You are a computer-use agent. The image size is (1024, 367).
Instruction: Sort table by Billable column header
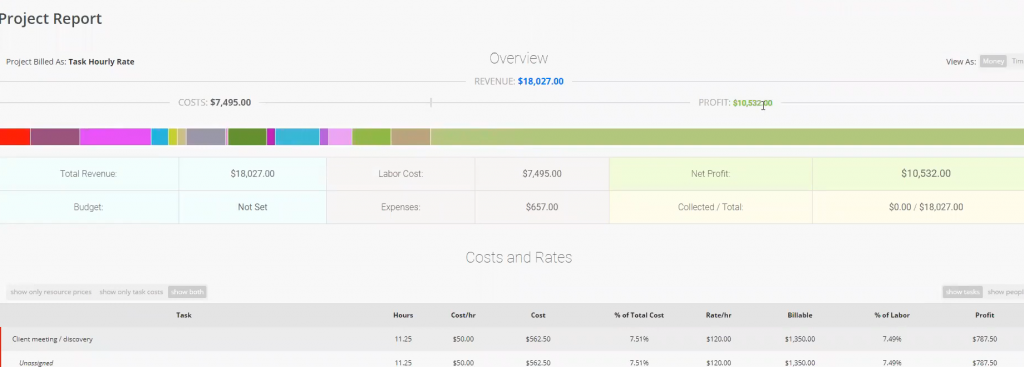[x=800, y=315]
